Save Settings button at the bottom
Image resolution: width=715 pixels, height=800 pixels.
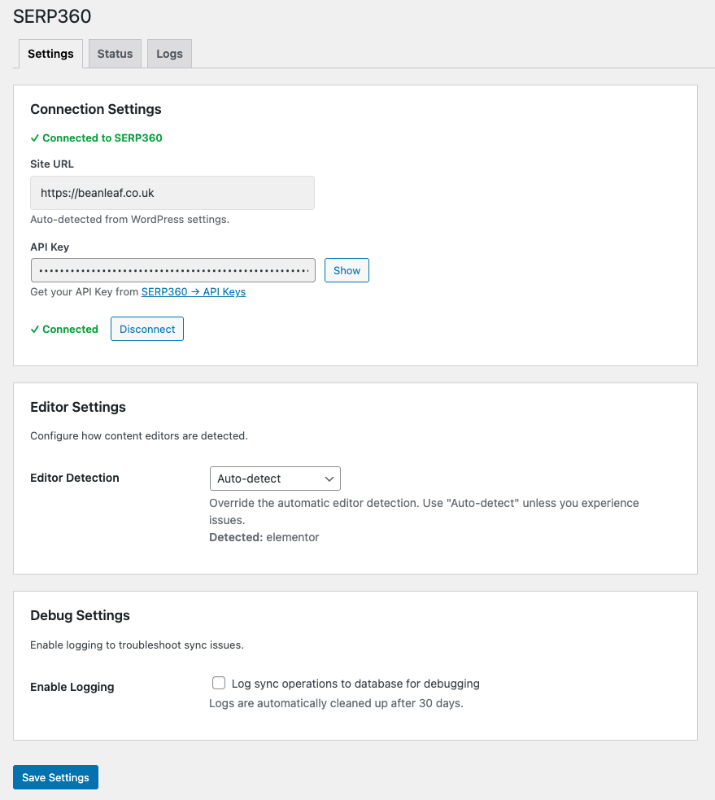pos(56,777)
